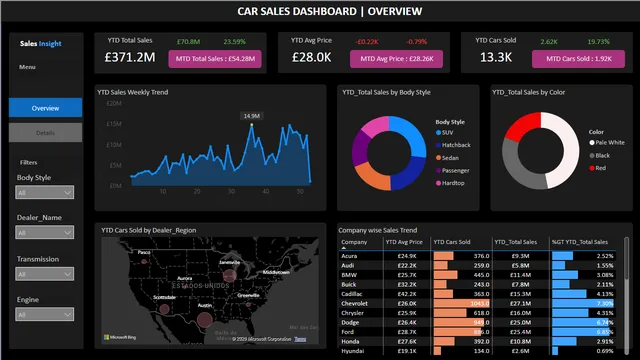
Task: Click the Ford 6.85% share bar cell
Action: (583, 332)
